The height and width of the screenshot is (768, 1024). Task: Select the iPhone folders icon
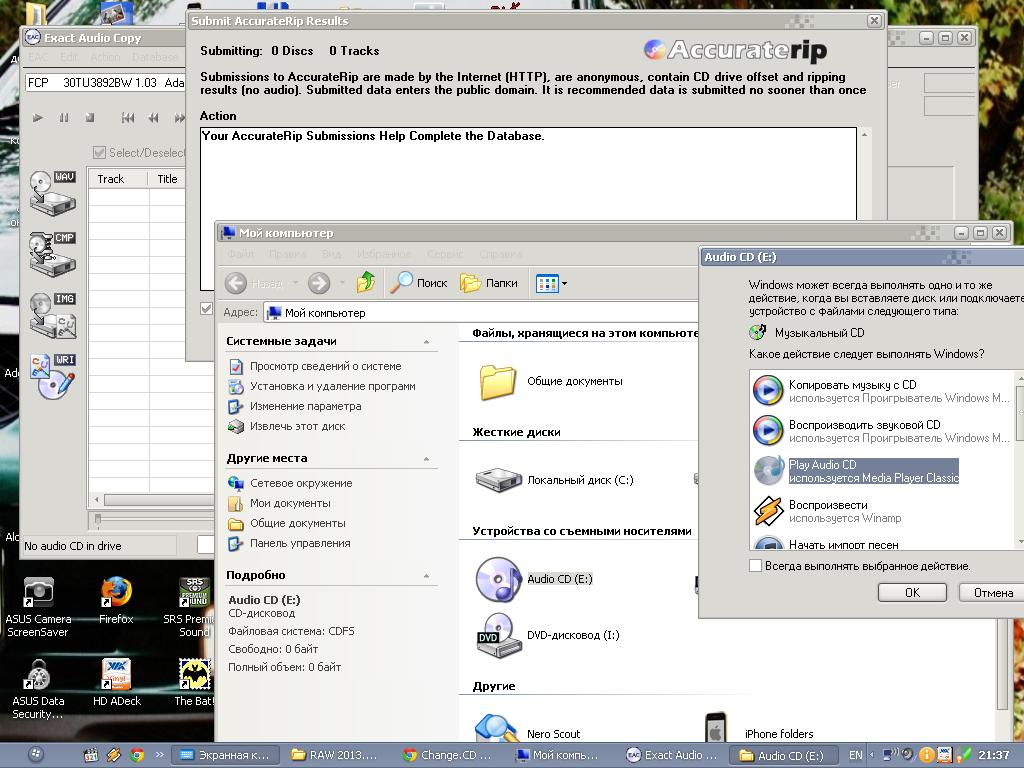coord(716,729)
